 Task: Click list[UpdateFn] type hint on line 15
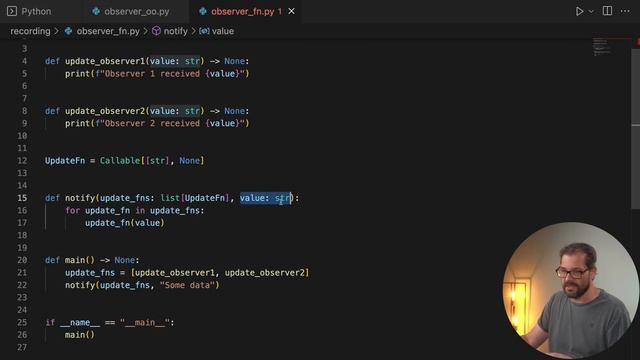click(x=195, y=198)
